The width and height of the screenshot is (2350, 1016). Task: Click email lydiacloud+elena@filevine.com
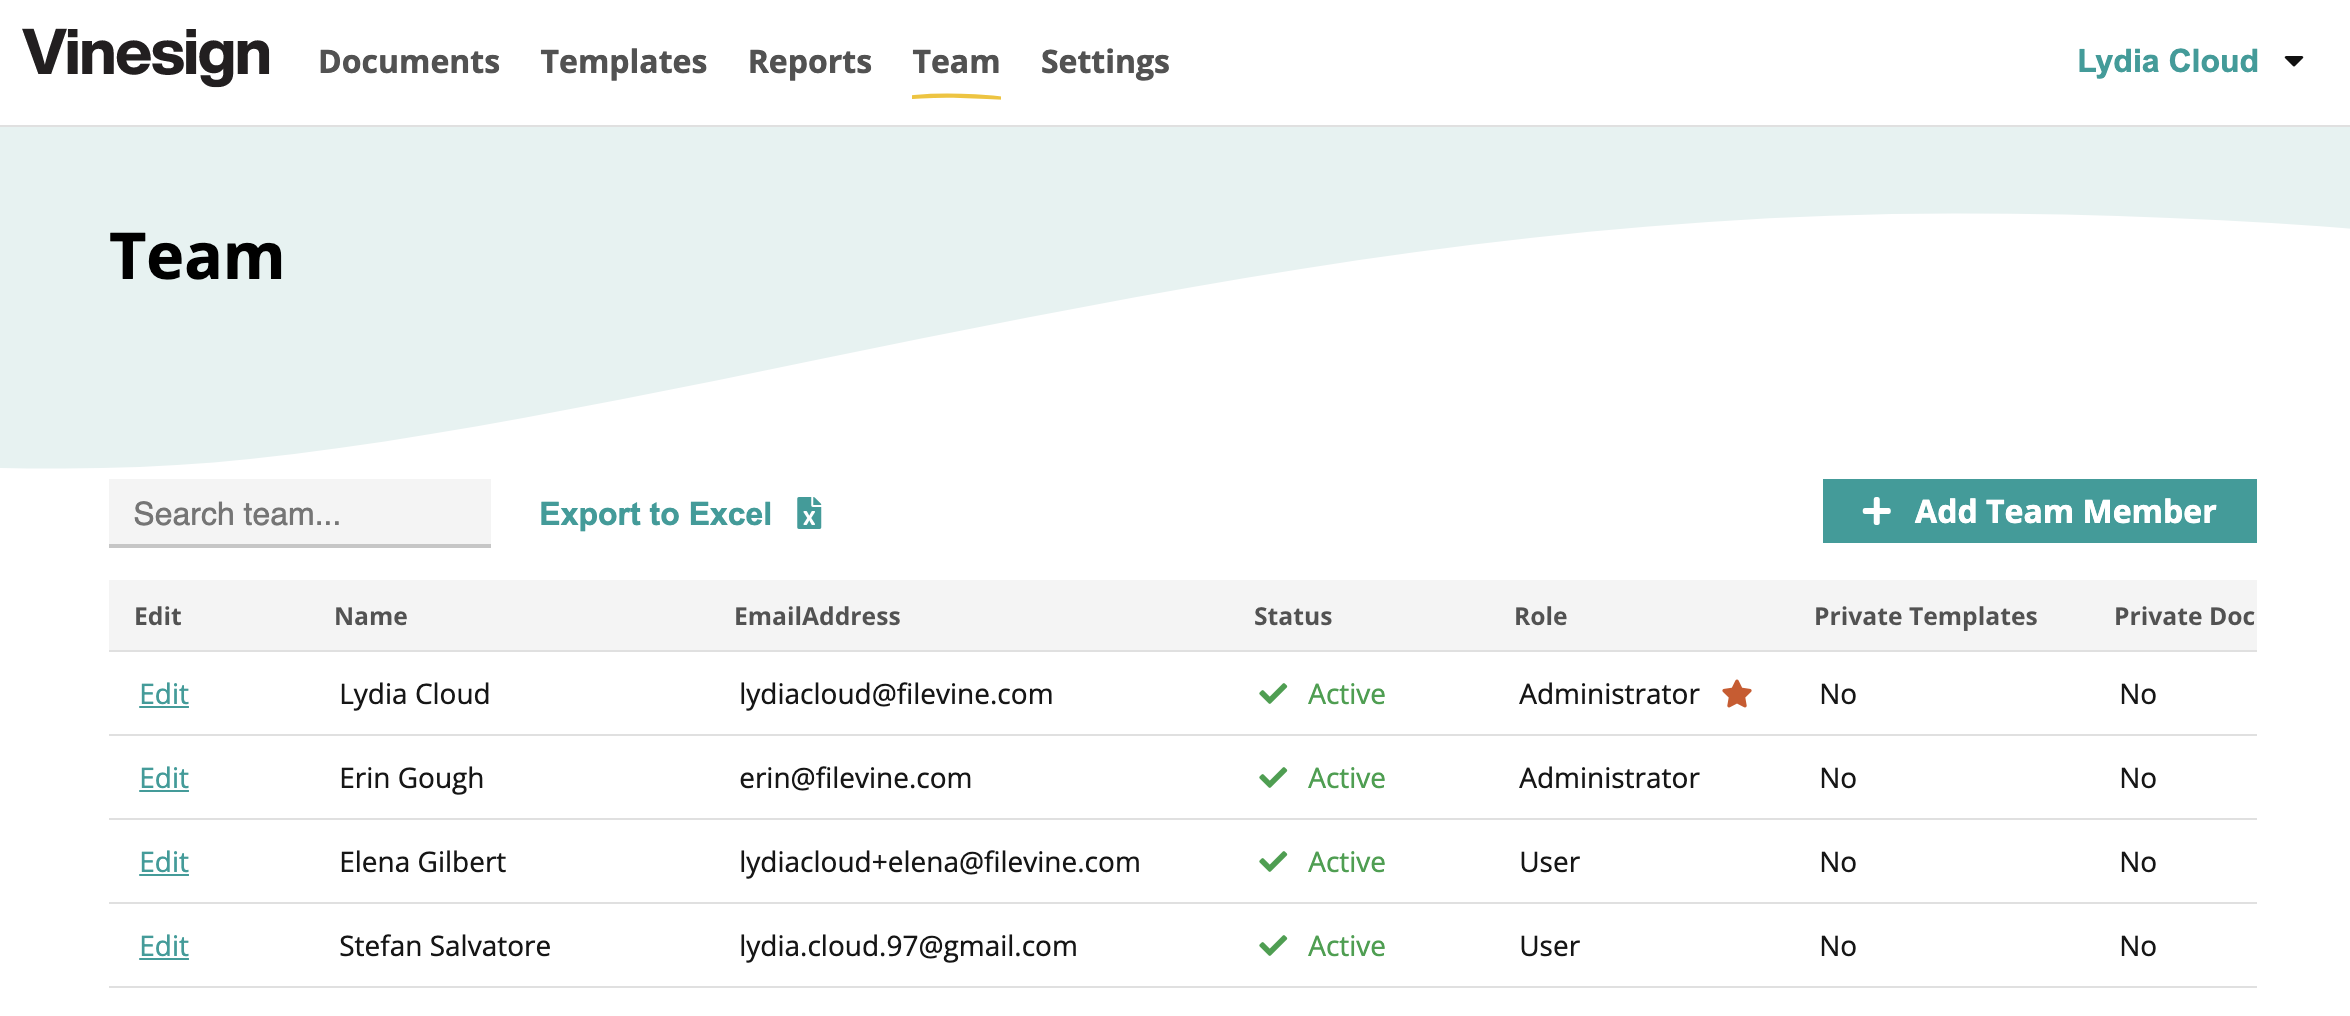940,862
